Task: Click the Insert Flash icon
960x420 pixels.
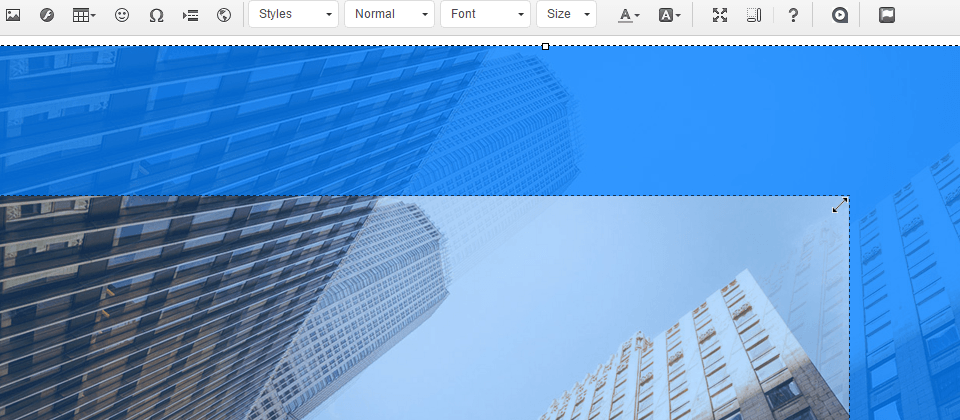Action: [46, 15]
